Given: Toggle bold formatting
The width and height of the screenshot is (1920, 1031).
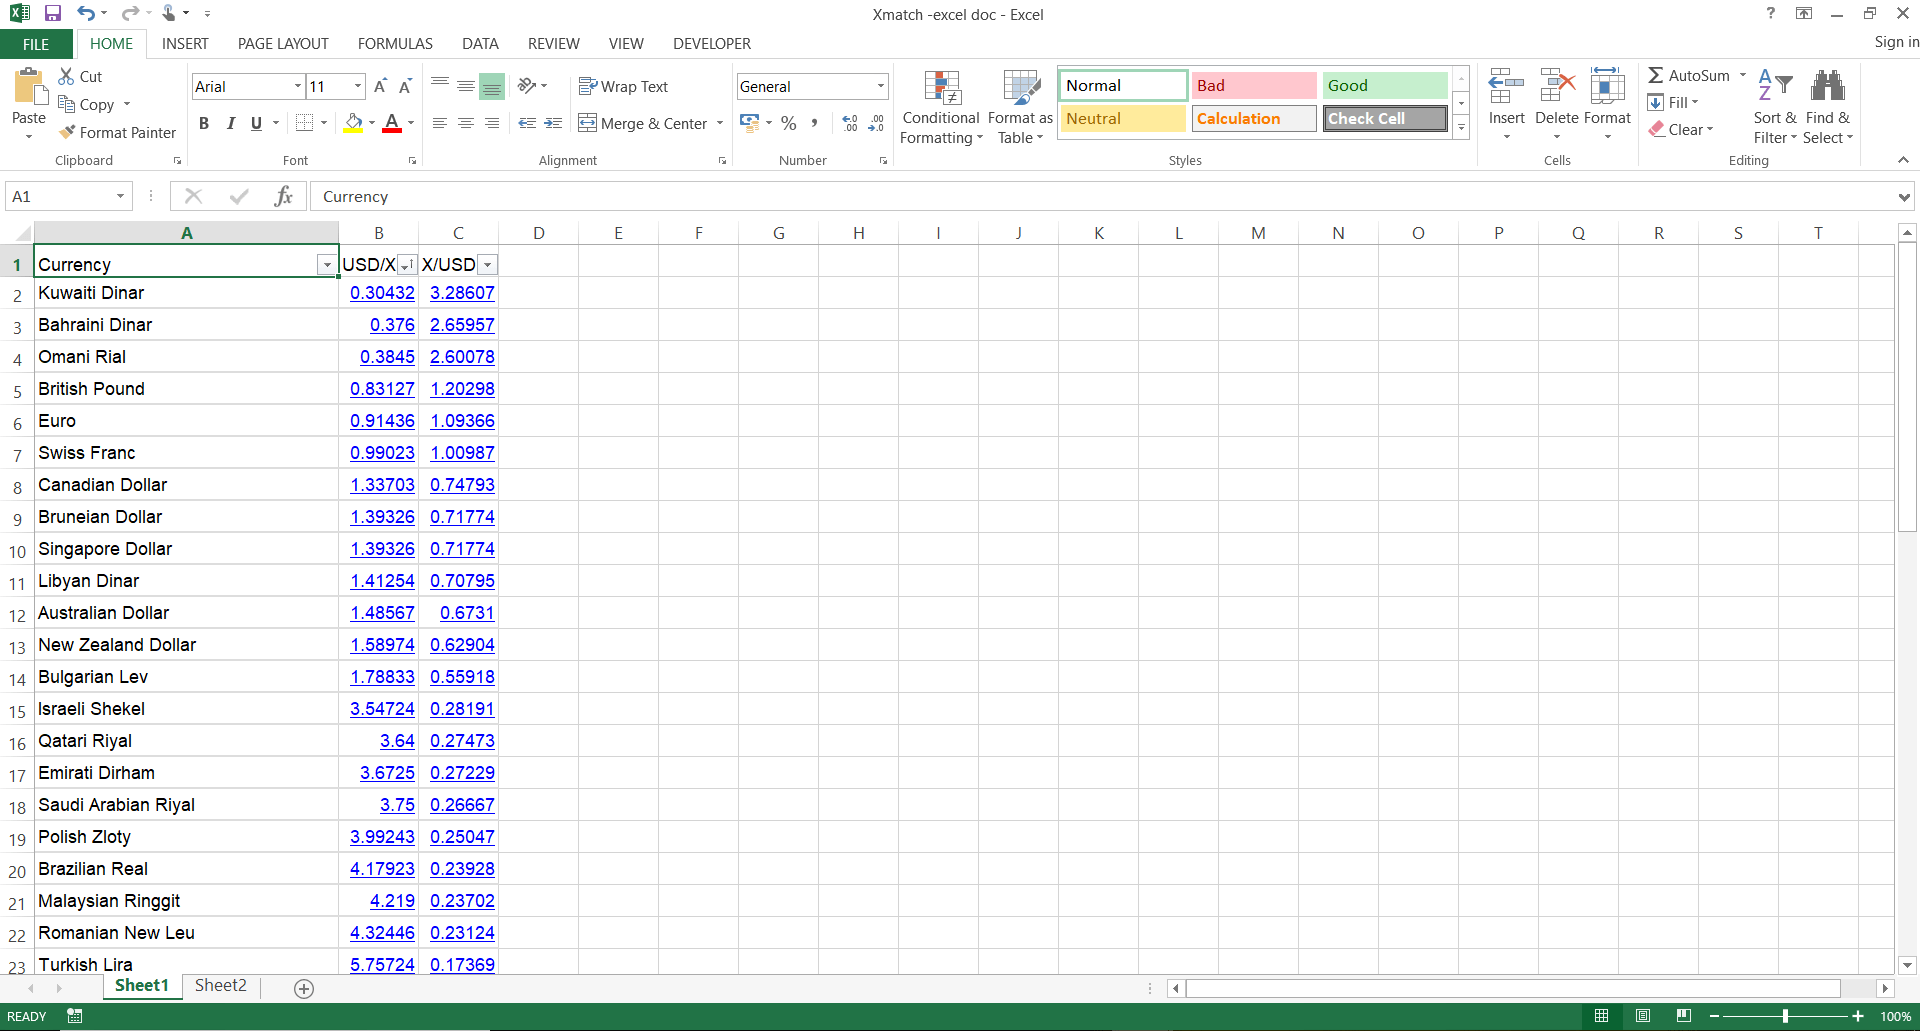Looking at the screenshot, I should click(x=204, y=123).
